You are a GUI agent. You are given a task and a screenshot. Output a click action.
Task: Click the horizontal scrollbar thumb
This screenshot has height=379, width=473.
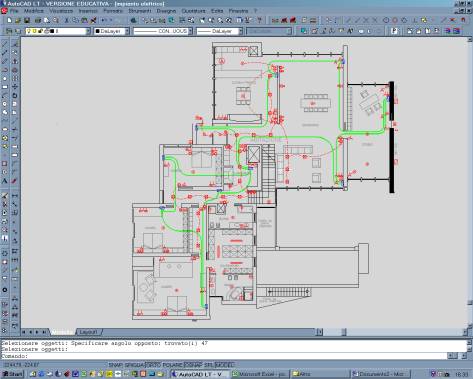pos(344,332)
